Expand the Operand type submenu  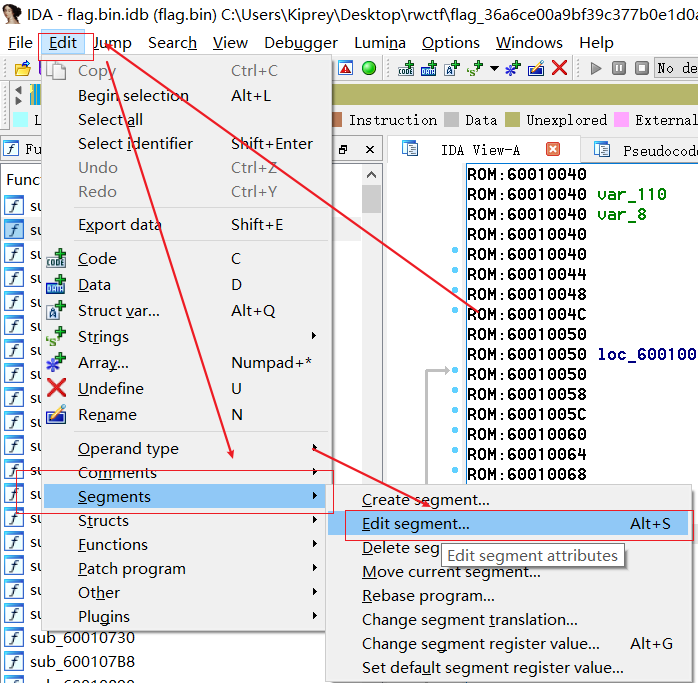pos(315,448)
